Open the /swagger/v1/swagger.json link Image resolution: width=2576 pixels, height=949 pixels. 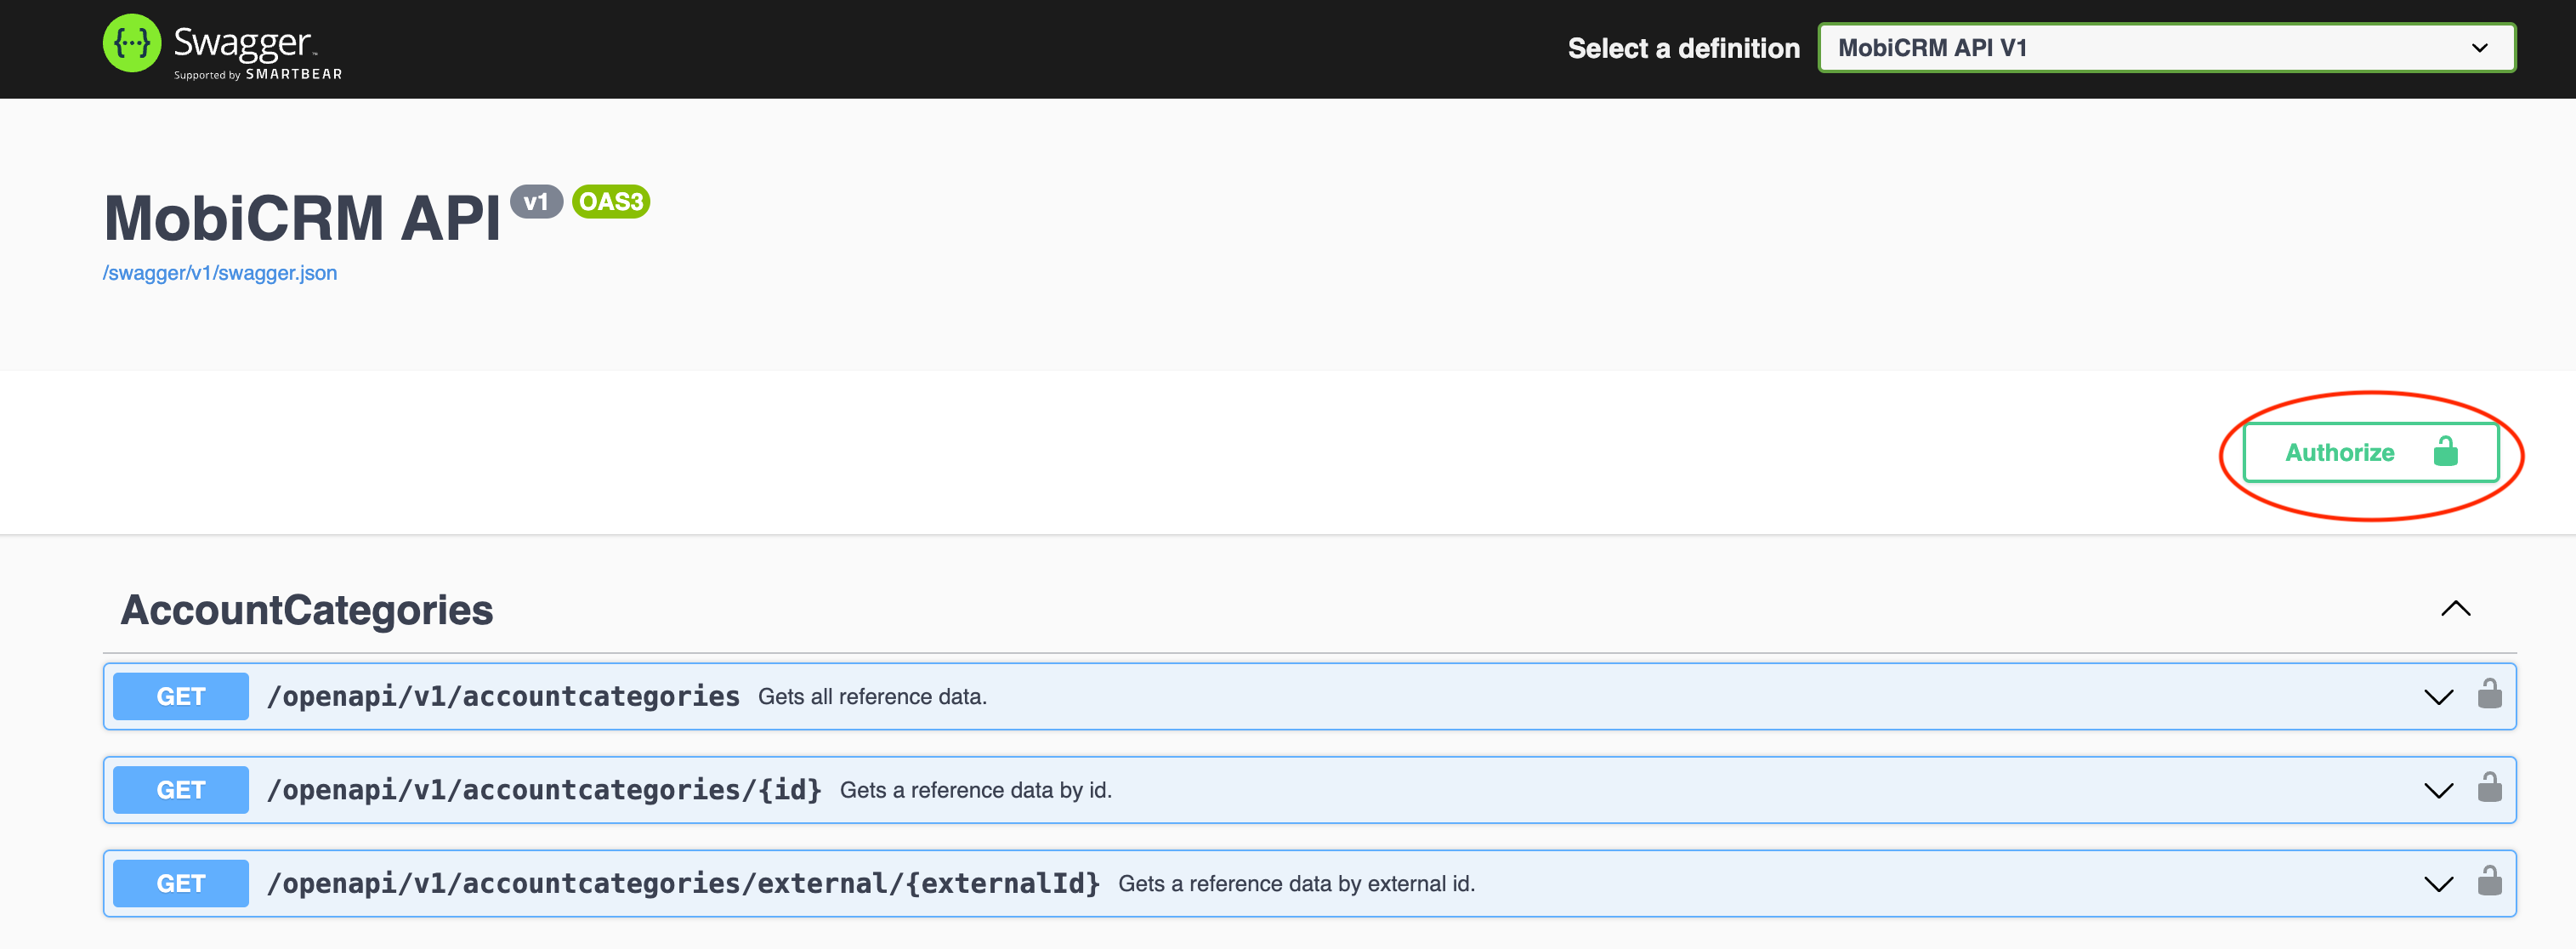click(x=220, y=273)
